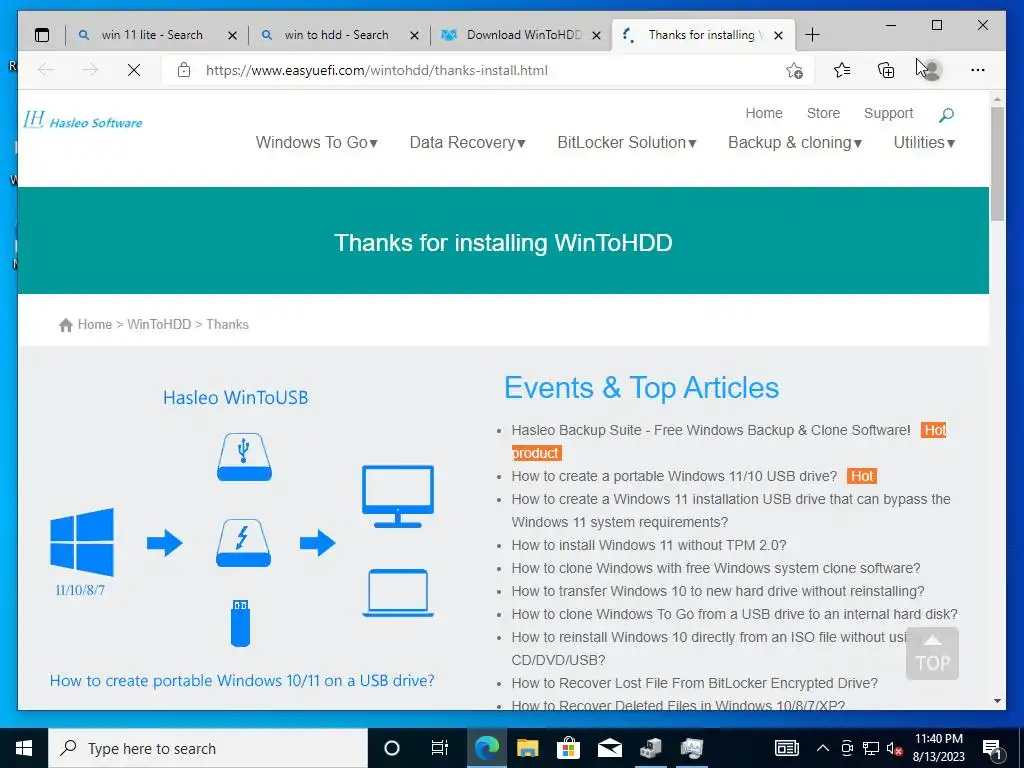Open the Collections panel

click(886, 70)
